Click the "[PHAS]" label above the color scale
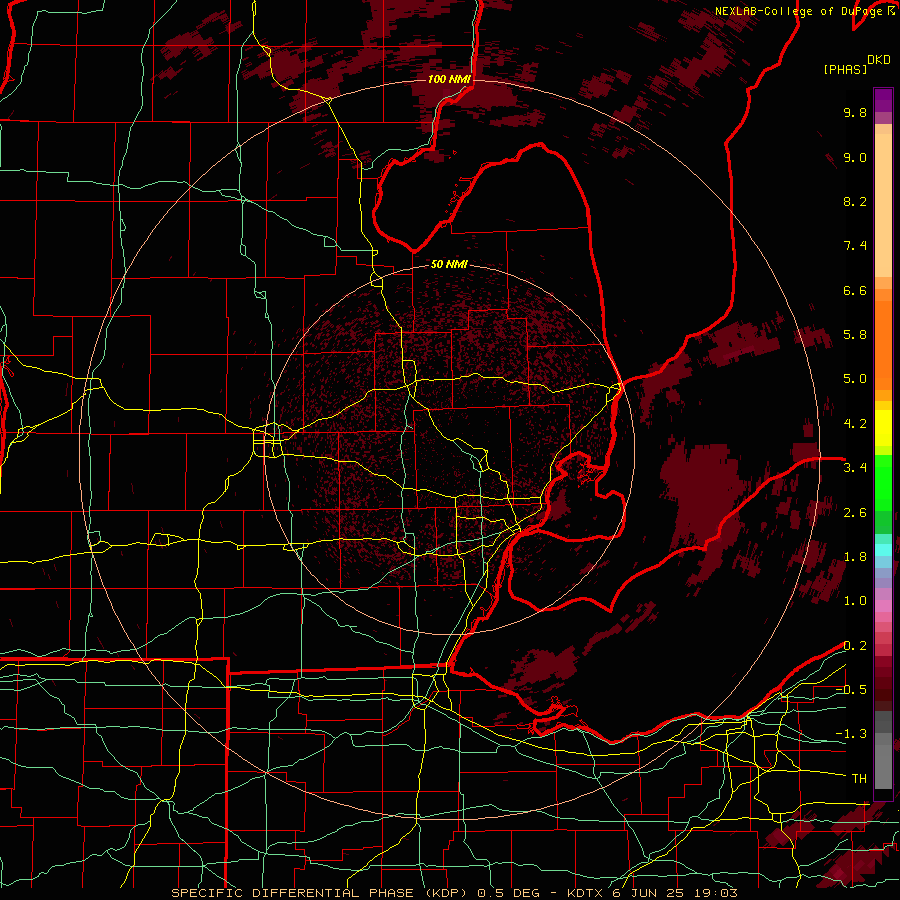Viewport: 900px width, 900px height. [x=845, y=69]
